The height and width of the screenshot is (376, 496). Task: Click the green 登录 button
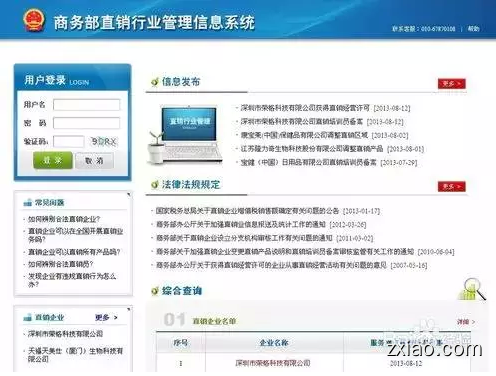[53, 160]
